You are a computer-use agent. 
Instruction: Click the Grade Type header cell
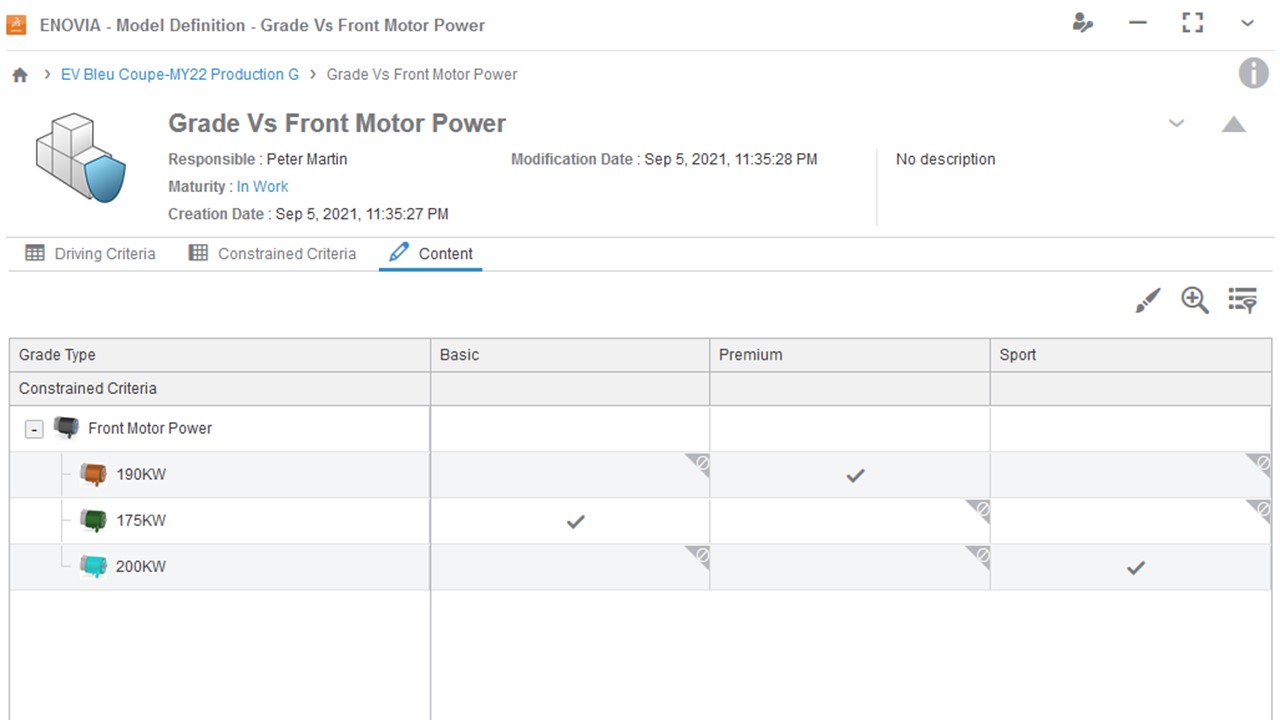pos(220,355)
